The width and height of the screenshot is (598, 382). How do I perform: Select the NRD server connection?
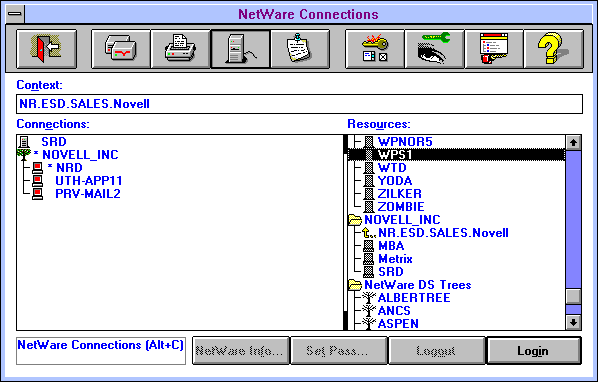tap(69, 168)
